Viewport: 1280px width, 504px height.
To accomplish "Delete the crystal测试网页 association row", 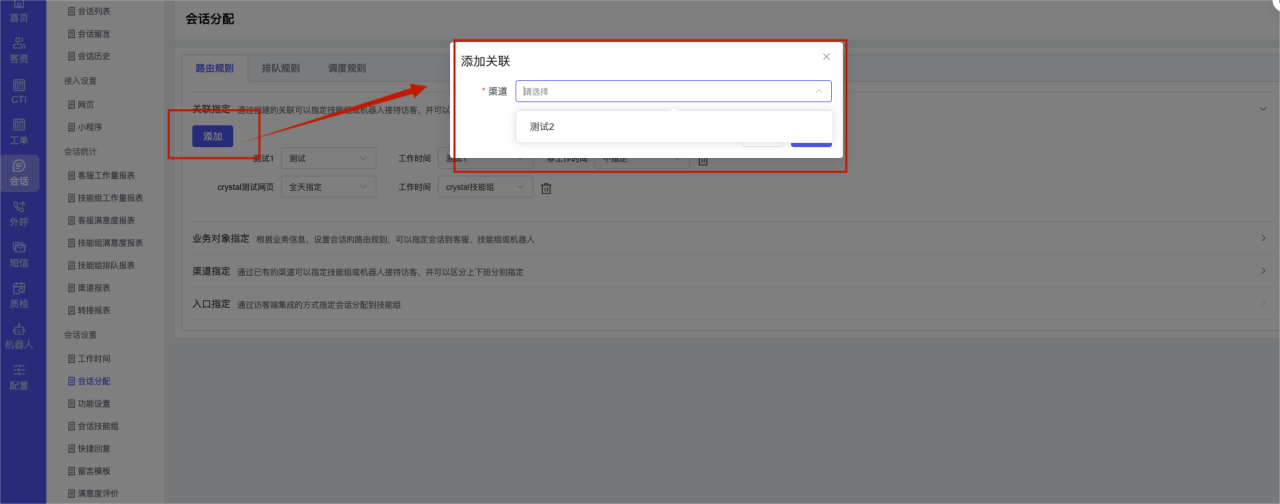I will pyautogui.click(x=546, y=188).
